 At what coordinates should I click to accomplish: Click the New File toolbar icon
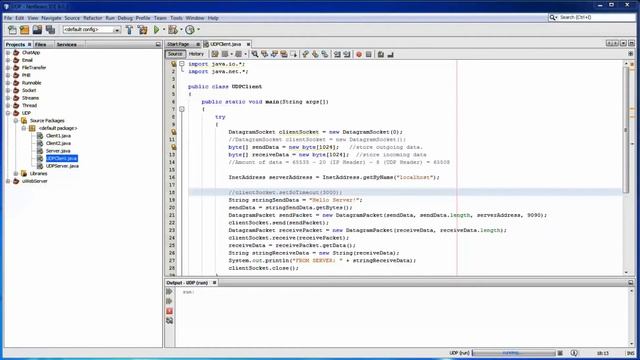12,29
